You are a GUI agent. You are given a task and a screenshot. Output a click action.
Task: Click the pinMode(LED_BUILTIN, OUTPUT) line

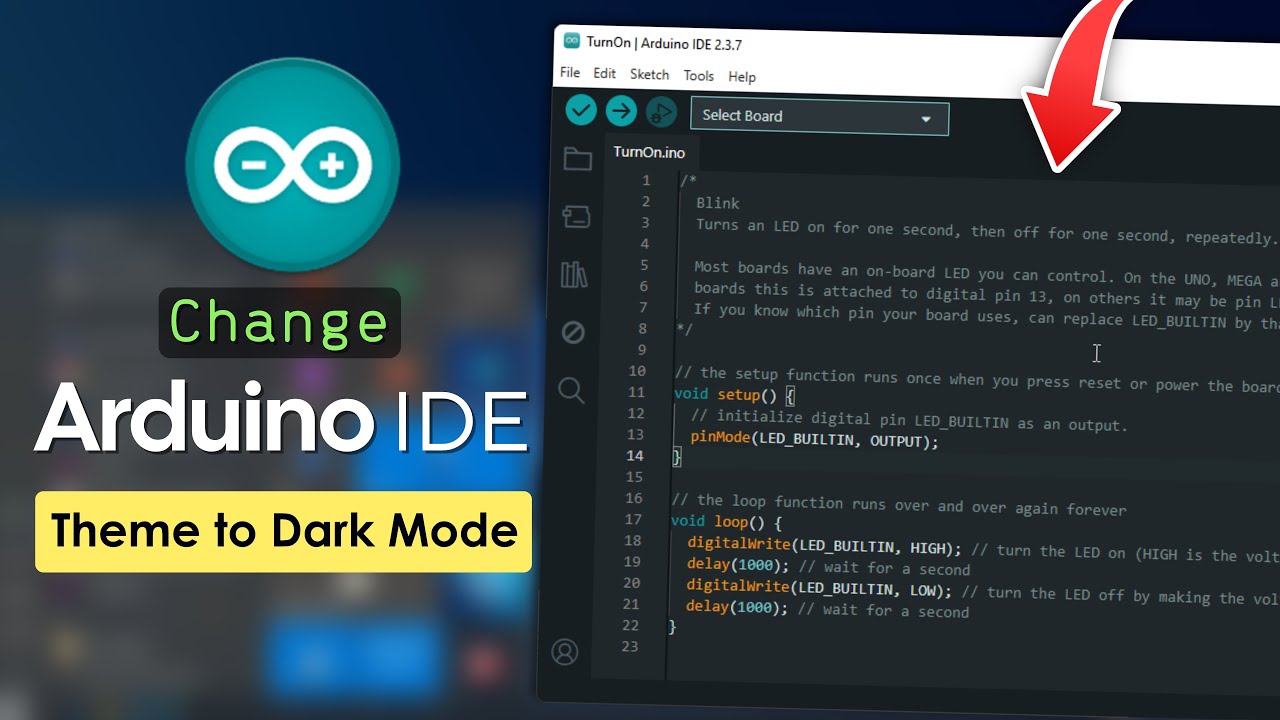pos(815,439)
